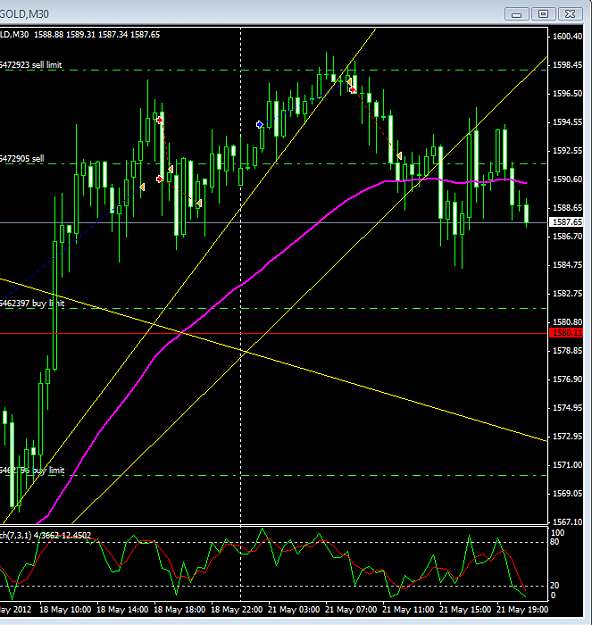Click the 1567.10 price scale label
This screenshot has width=592, height=625.
(567, 522)
